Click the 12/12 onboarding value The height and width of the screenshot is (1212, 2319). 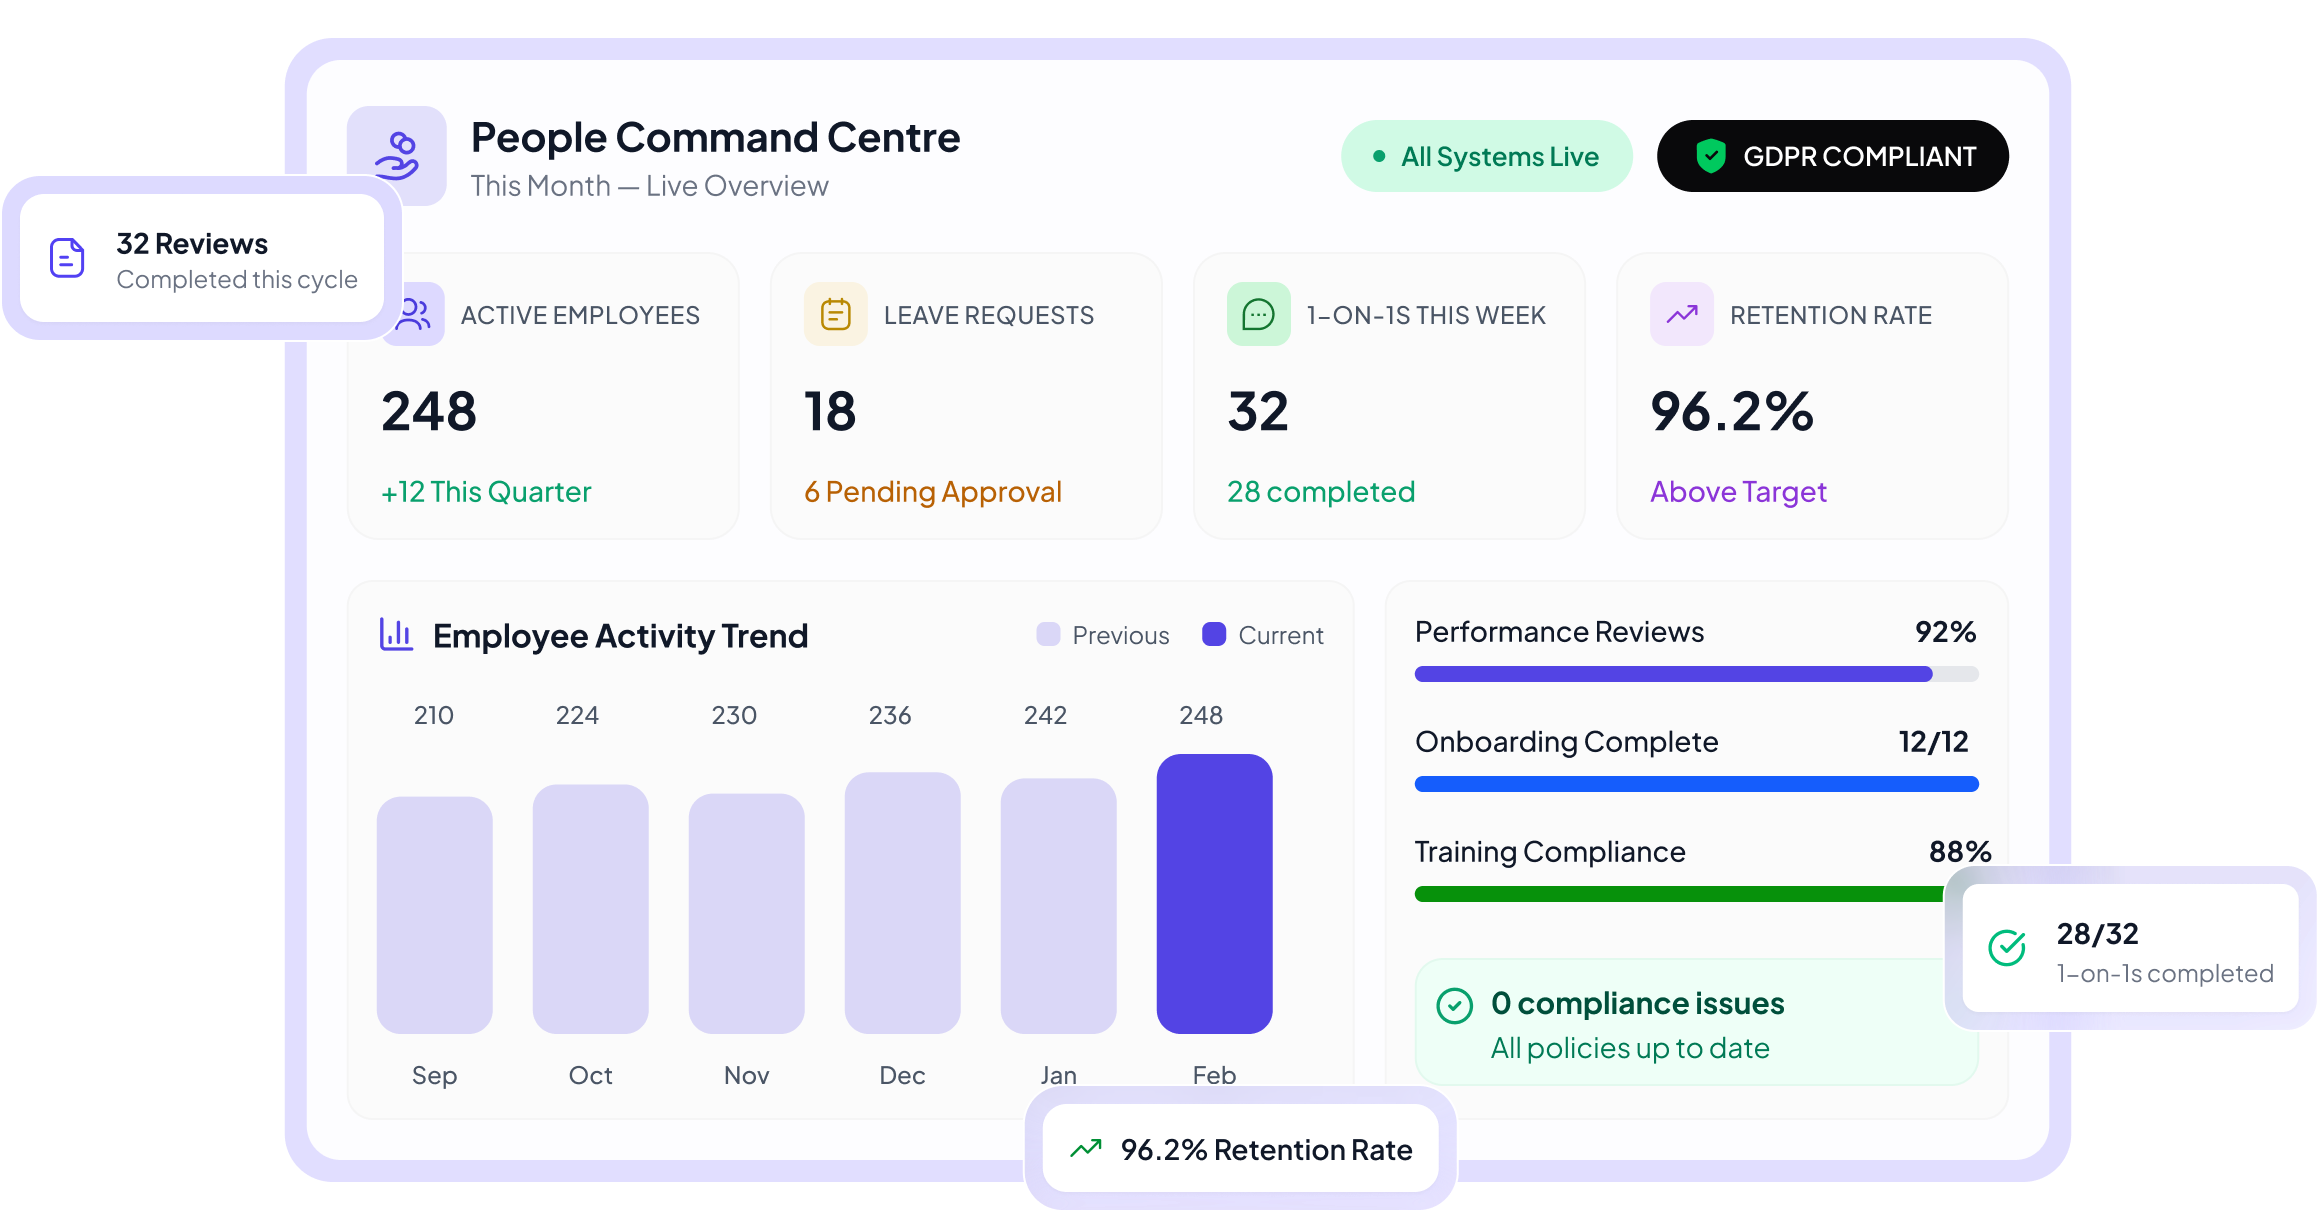point(1933,742)
